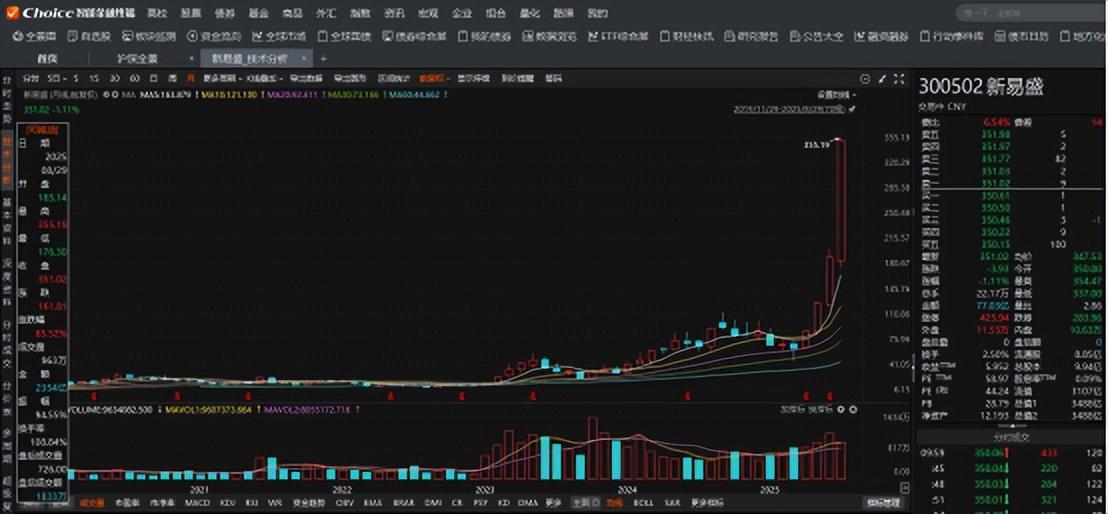1108x514 pixels.
Task: Select the 5-minute period button
Action: pyautogui.click(x=76, y=78)
